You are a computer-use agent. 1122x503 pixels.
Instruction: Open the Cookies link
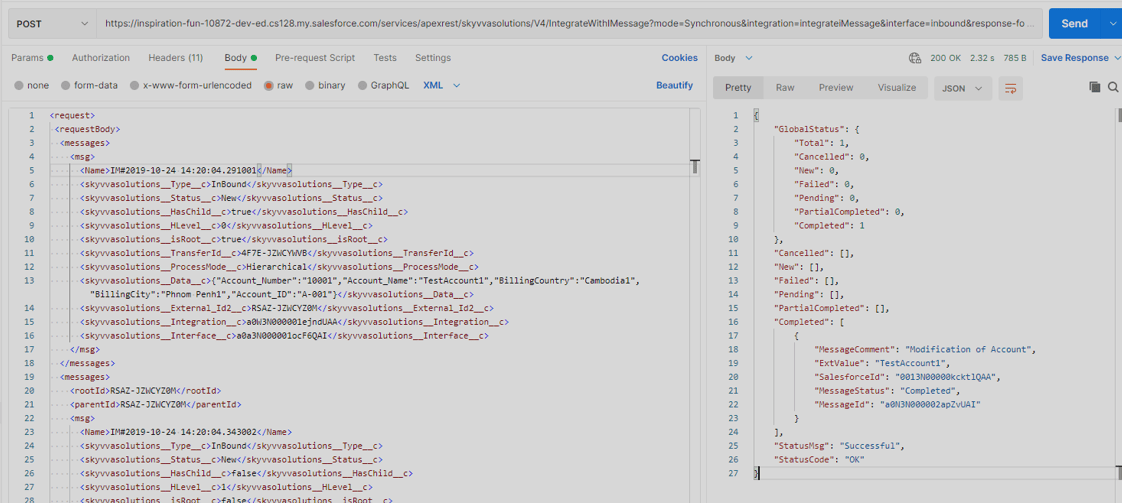click(x=679, y=58)
